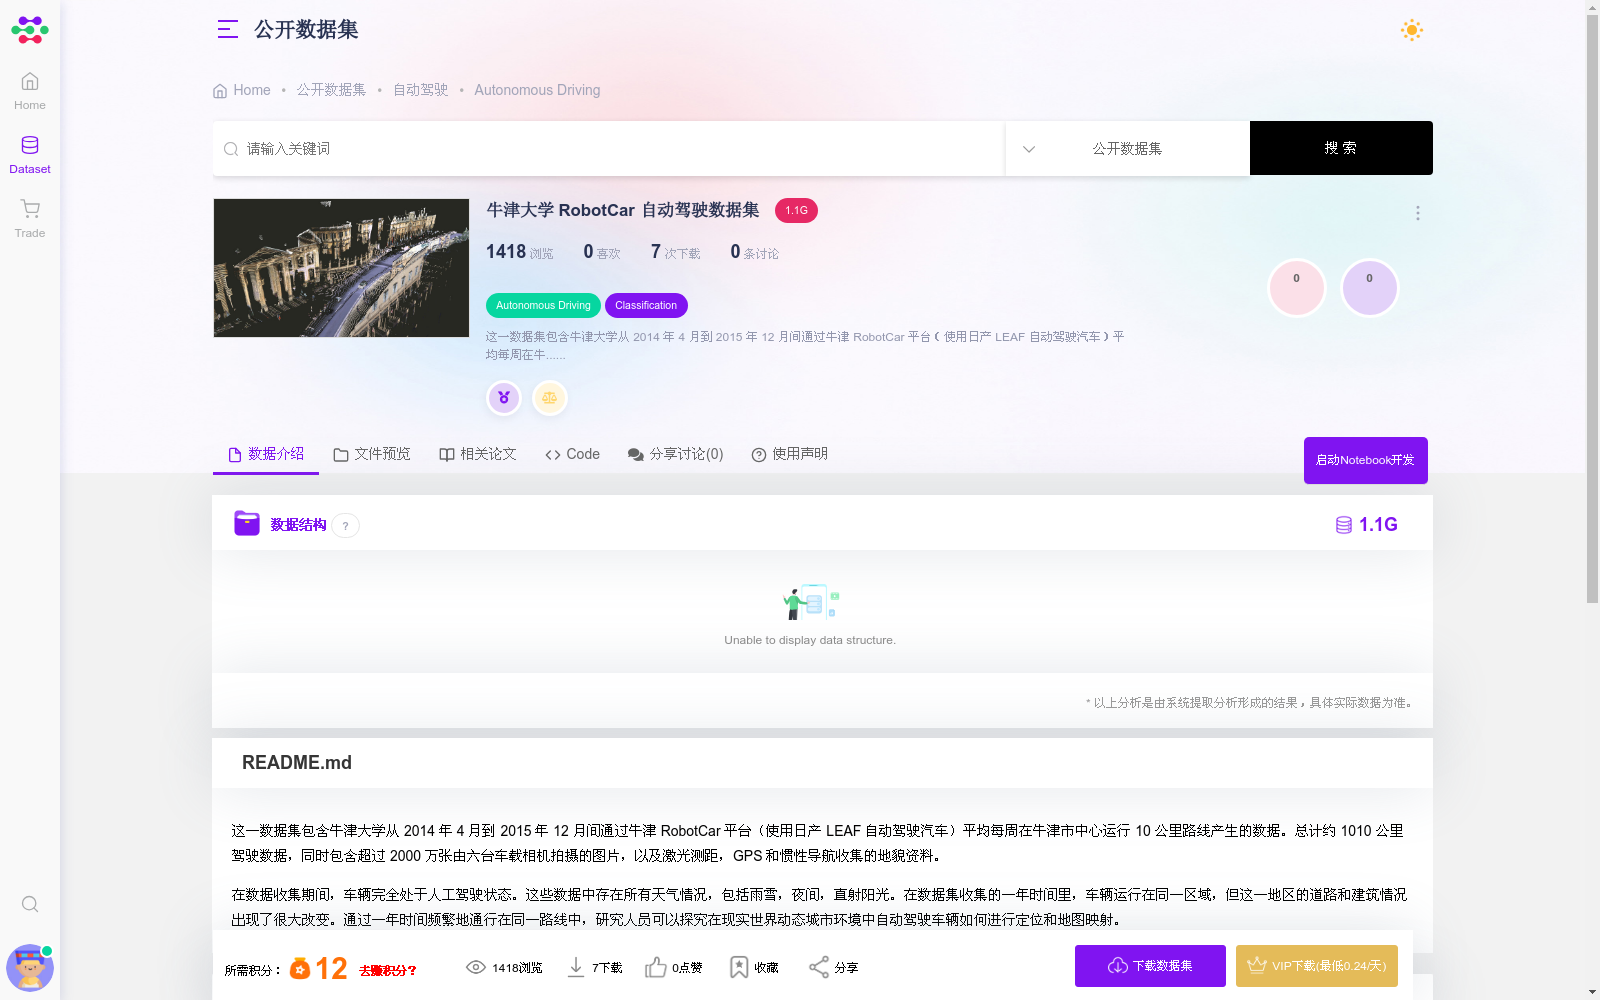Expand the 公开数据集 search category dropdown
This screenshot has height=1000, width=1600.
click(x=1127, y=148)
